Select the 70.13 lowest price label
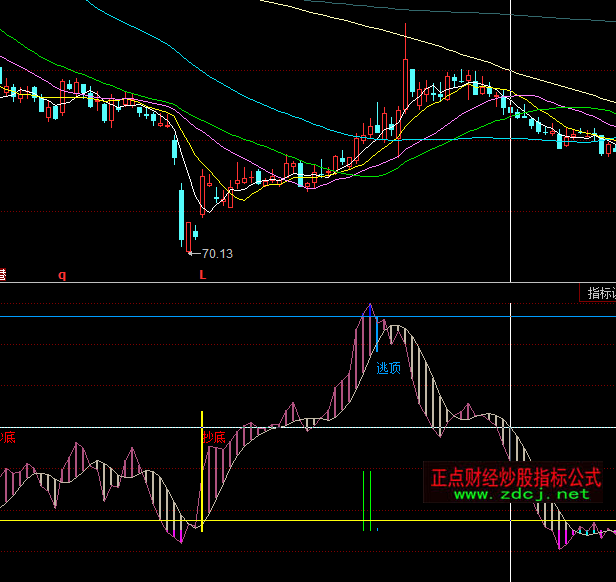616x582 pixels. coord(216,254)
